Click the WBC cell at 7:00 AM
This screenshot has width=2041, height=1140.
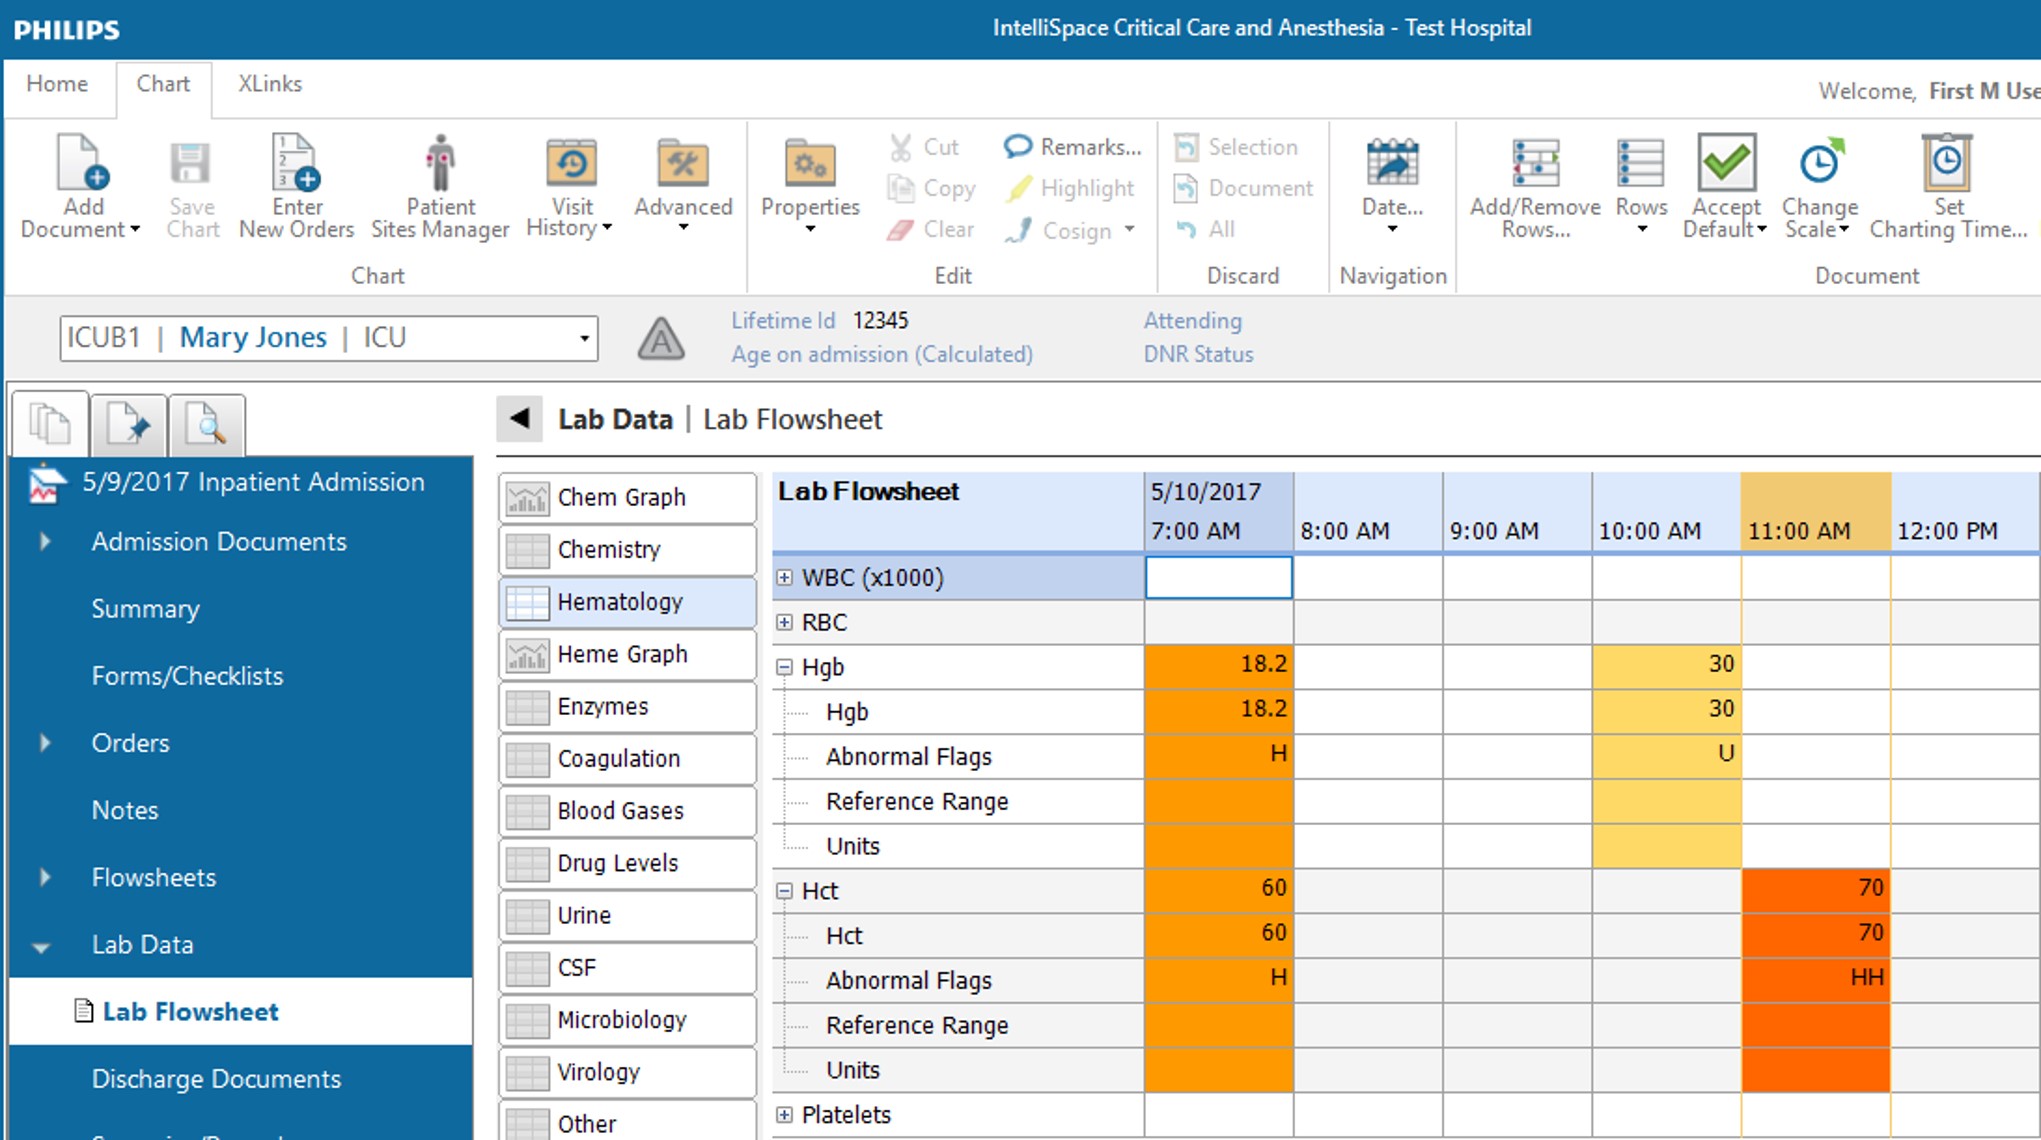click(1219, 577)
